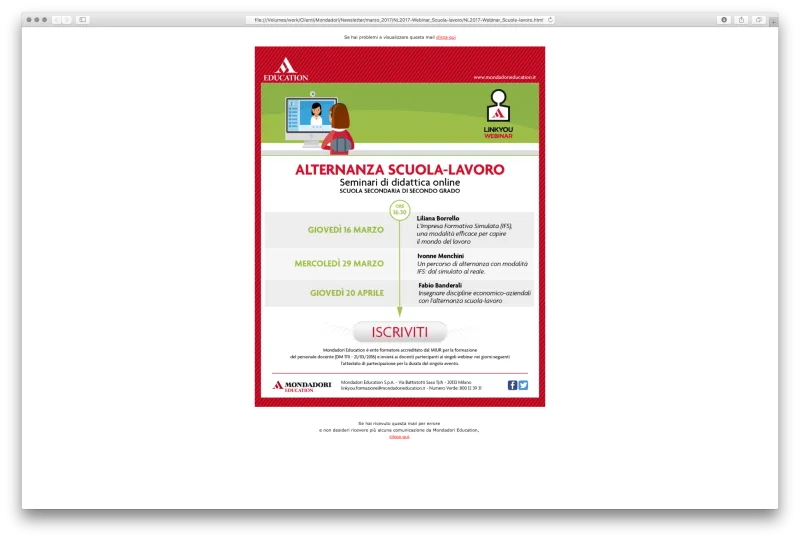Click the "ALTERNANZA SCUOLA-LAVORO" heading
The width and height of the screenshot is (800, 540).
(x=399, y=169)
